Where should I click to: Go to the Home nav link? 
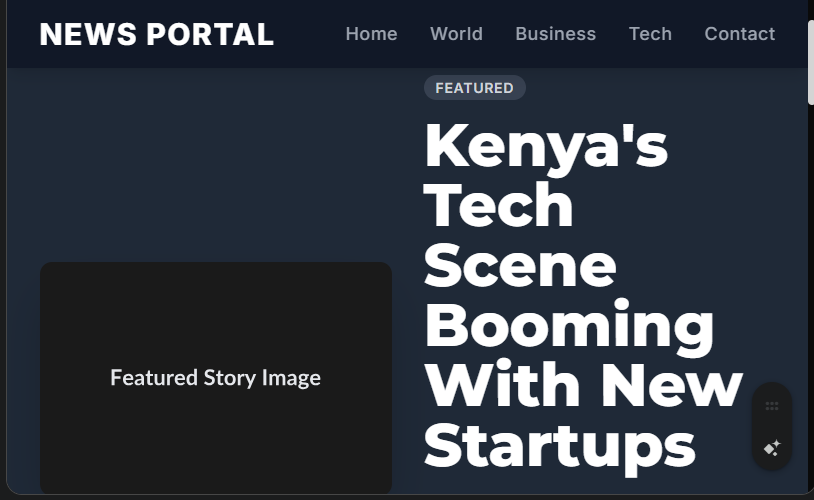371,34
